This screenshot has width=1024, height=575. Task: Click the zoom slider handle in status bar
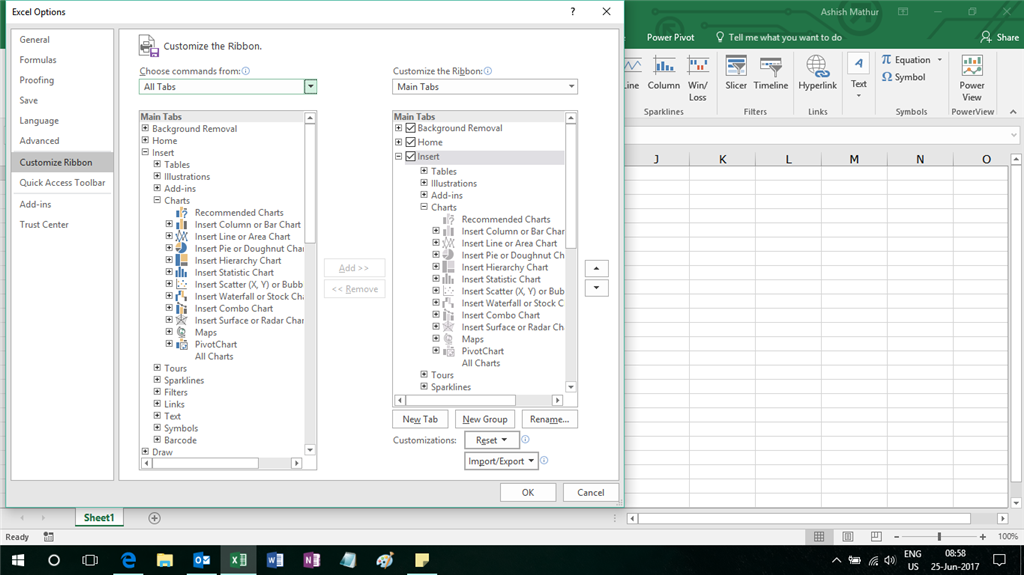tap(939, 536)
